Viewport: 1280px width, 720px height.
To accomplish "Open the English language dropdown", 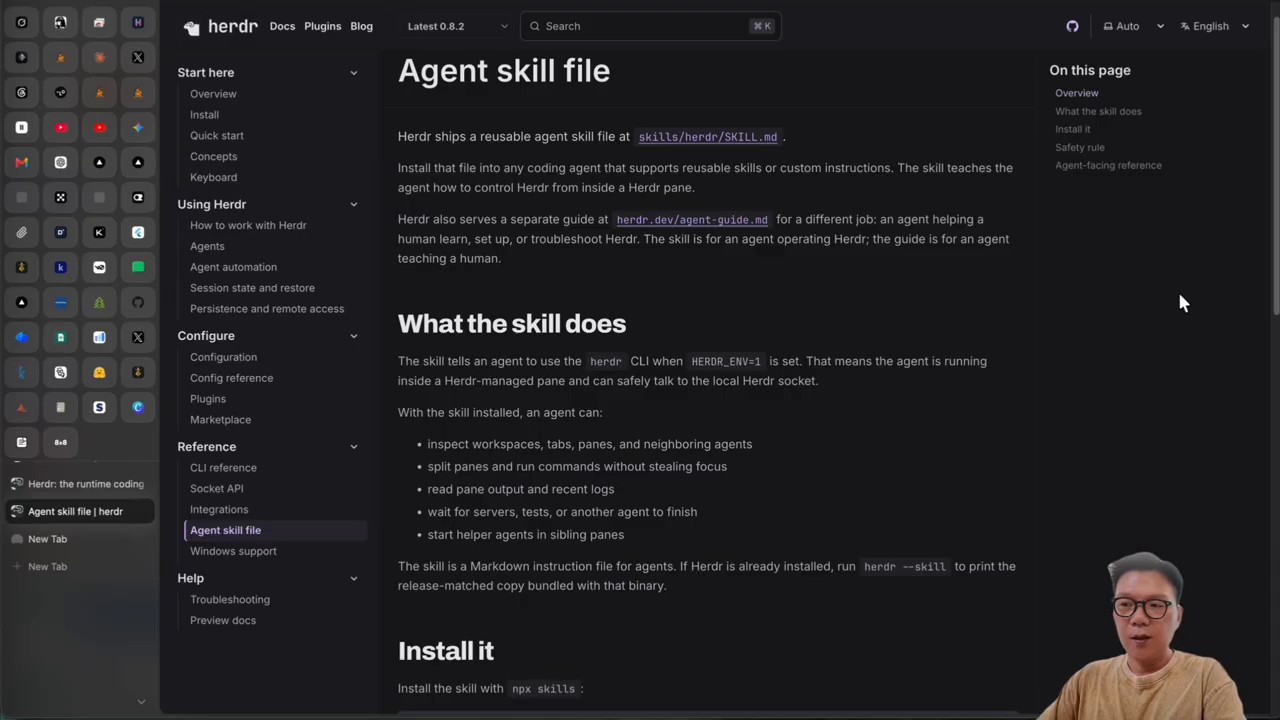I will (1215, 26).
